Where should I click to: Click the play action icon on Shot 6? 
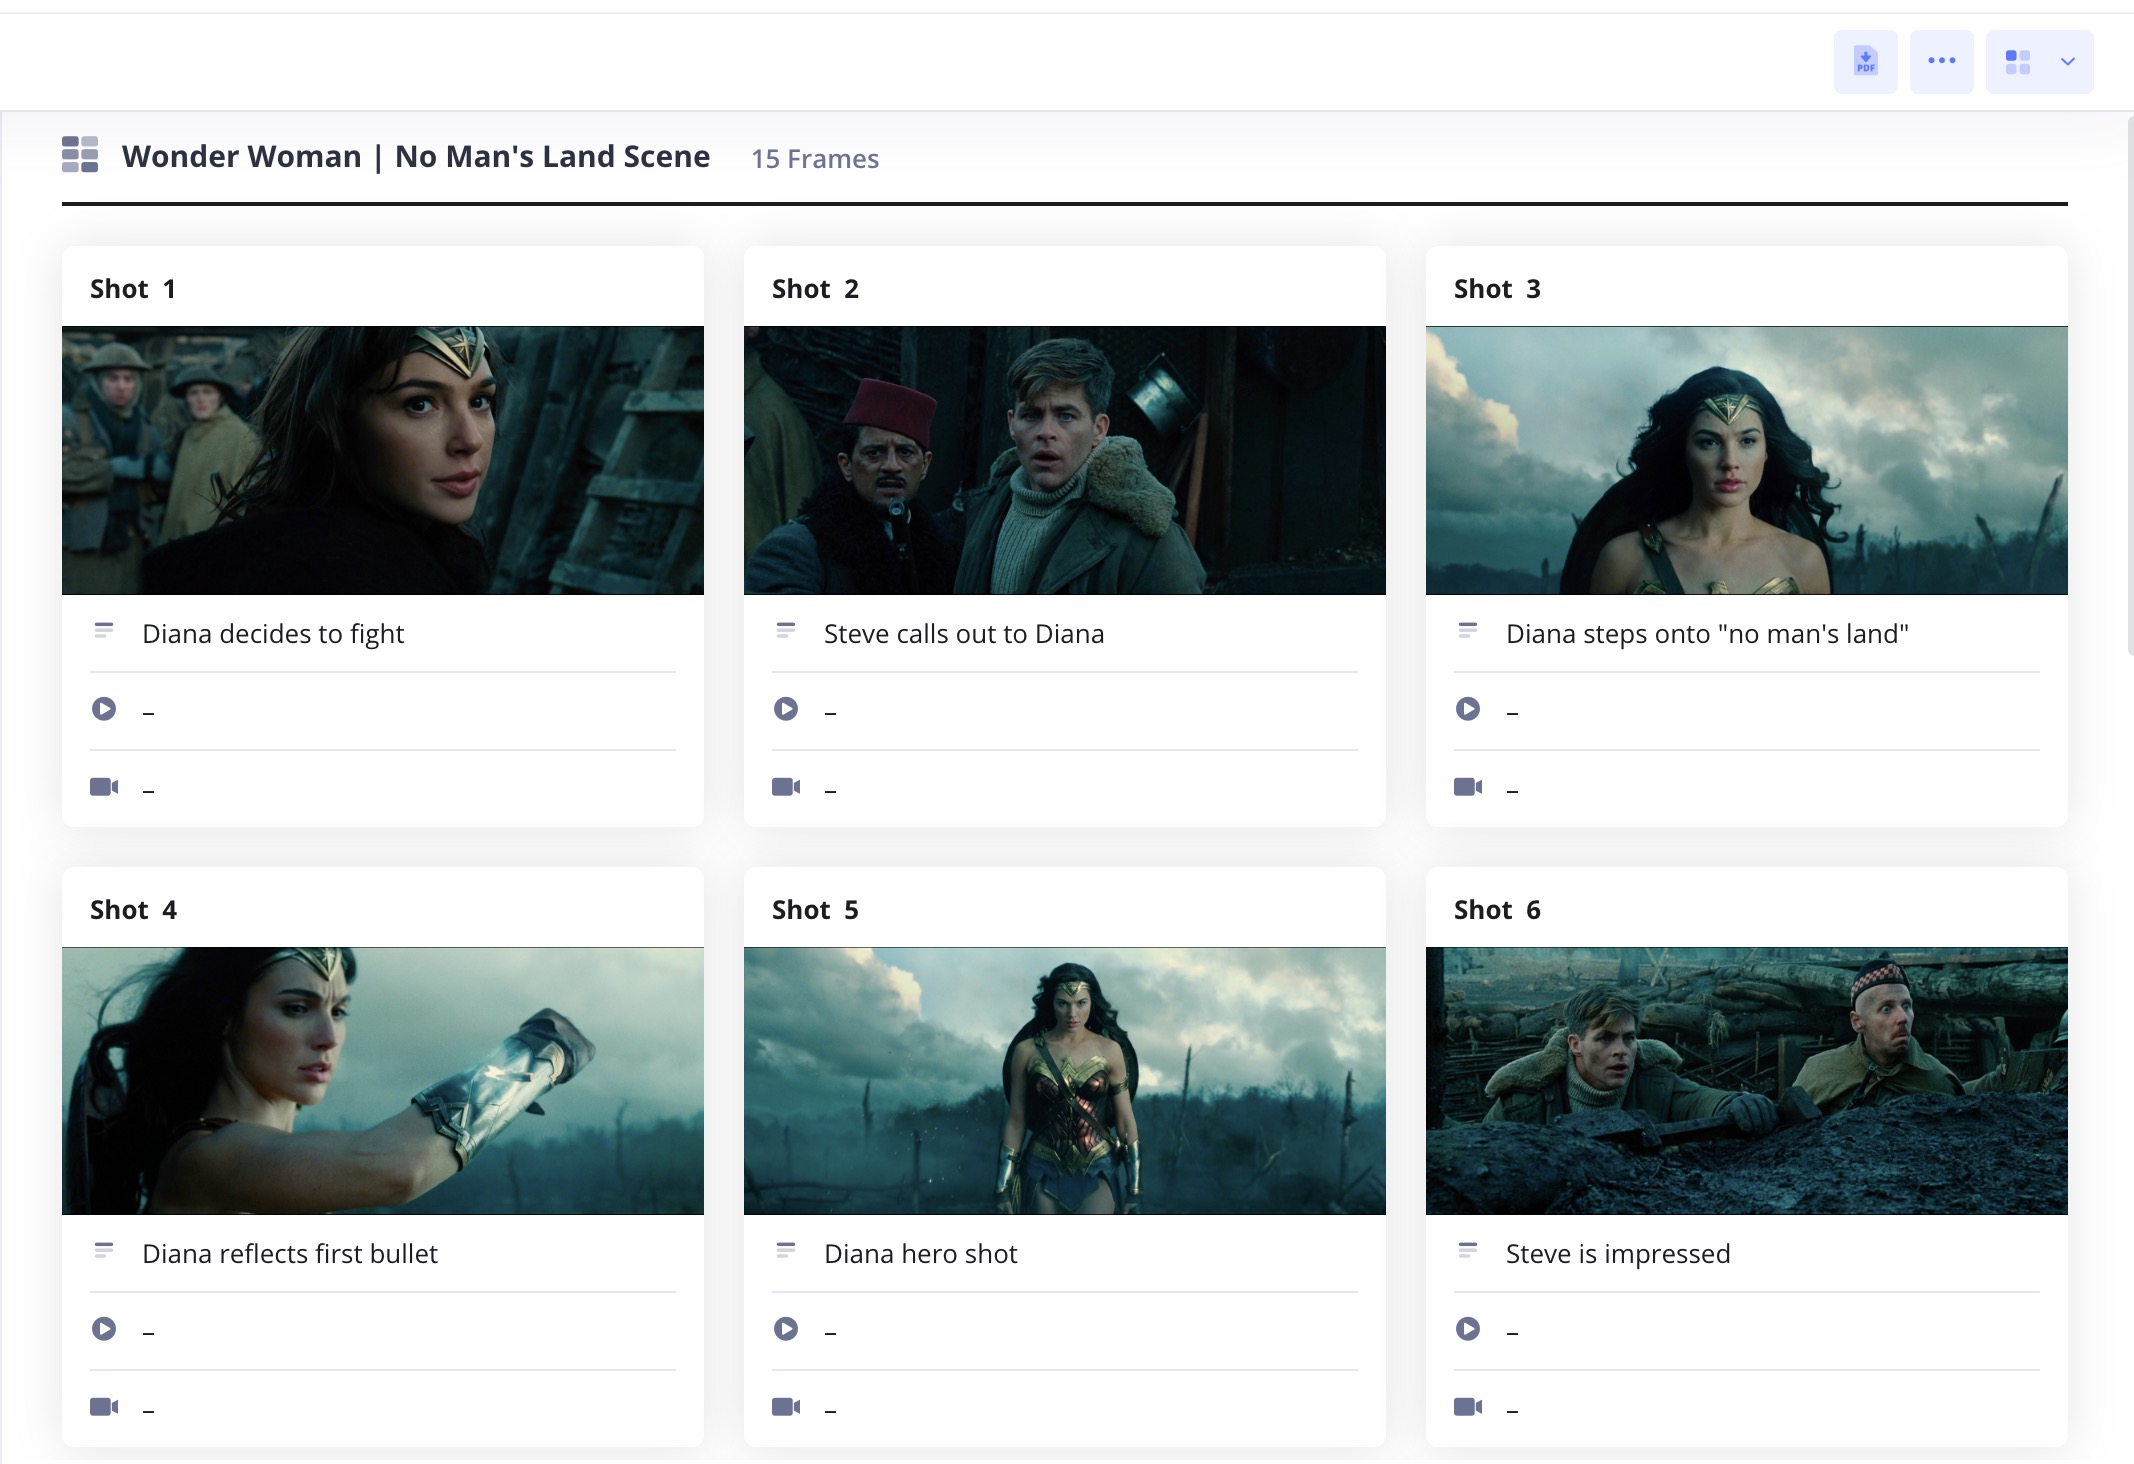coord(1468,1329)
